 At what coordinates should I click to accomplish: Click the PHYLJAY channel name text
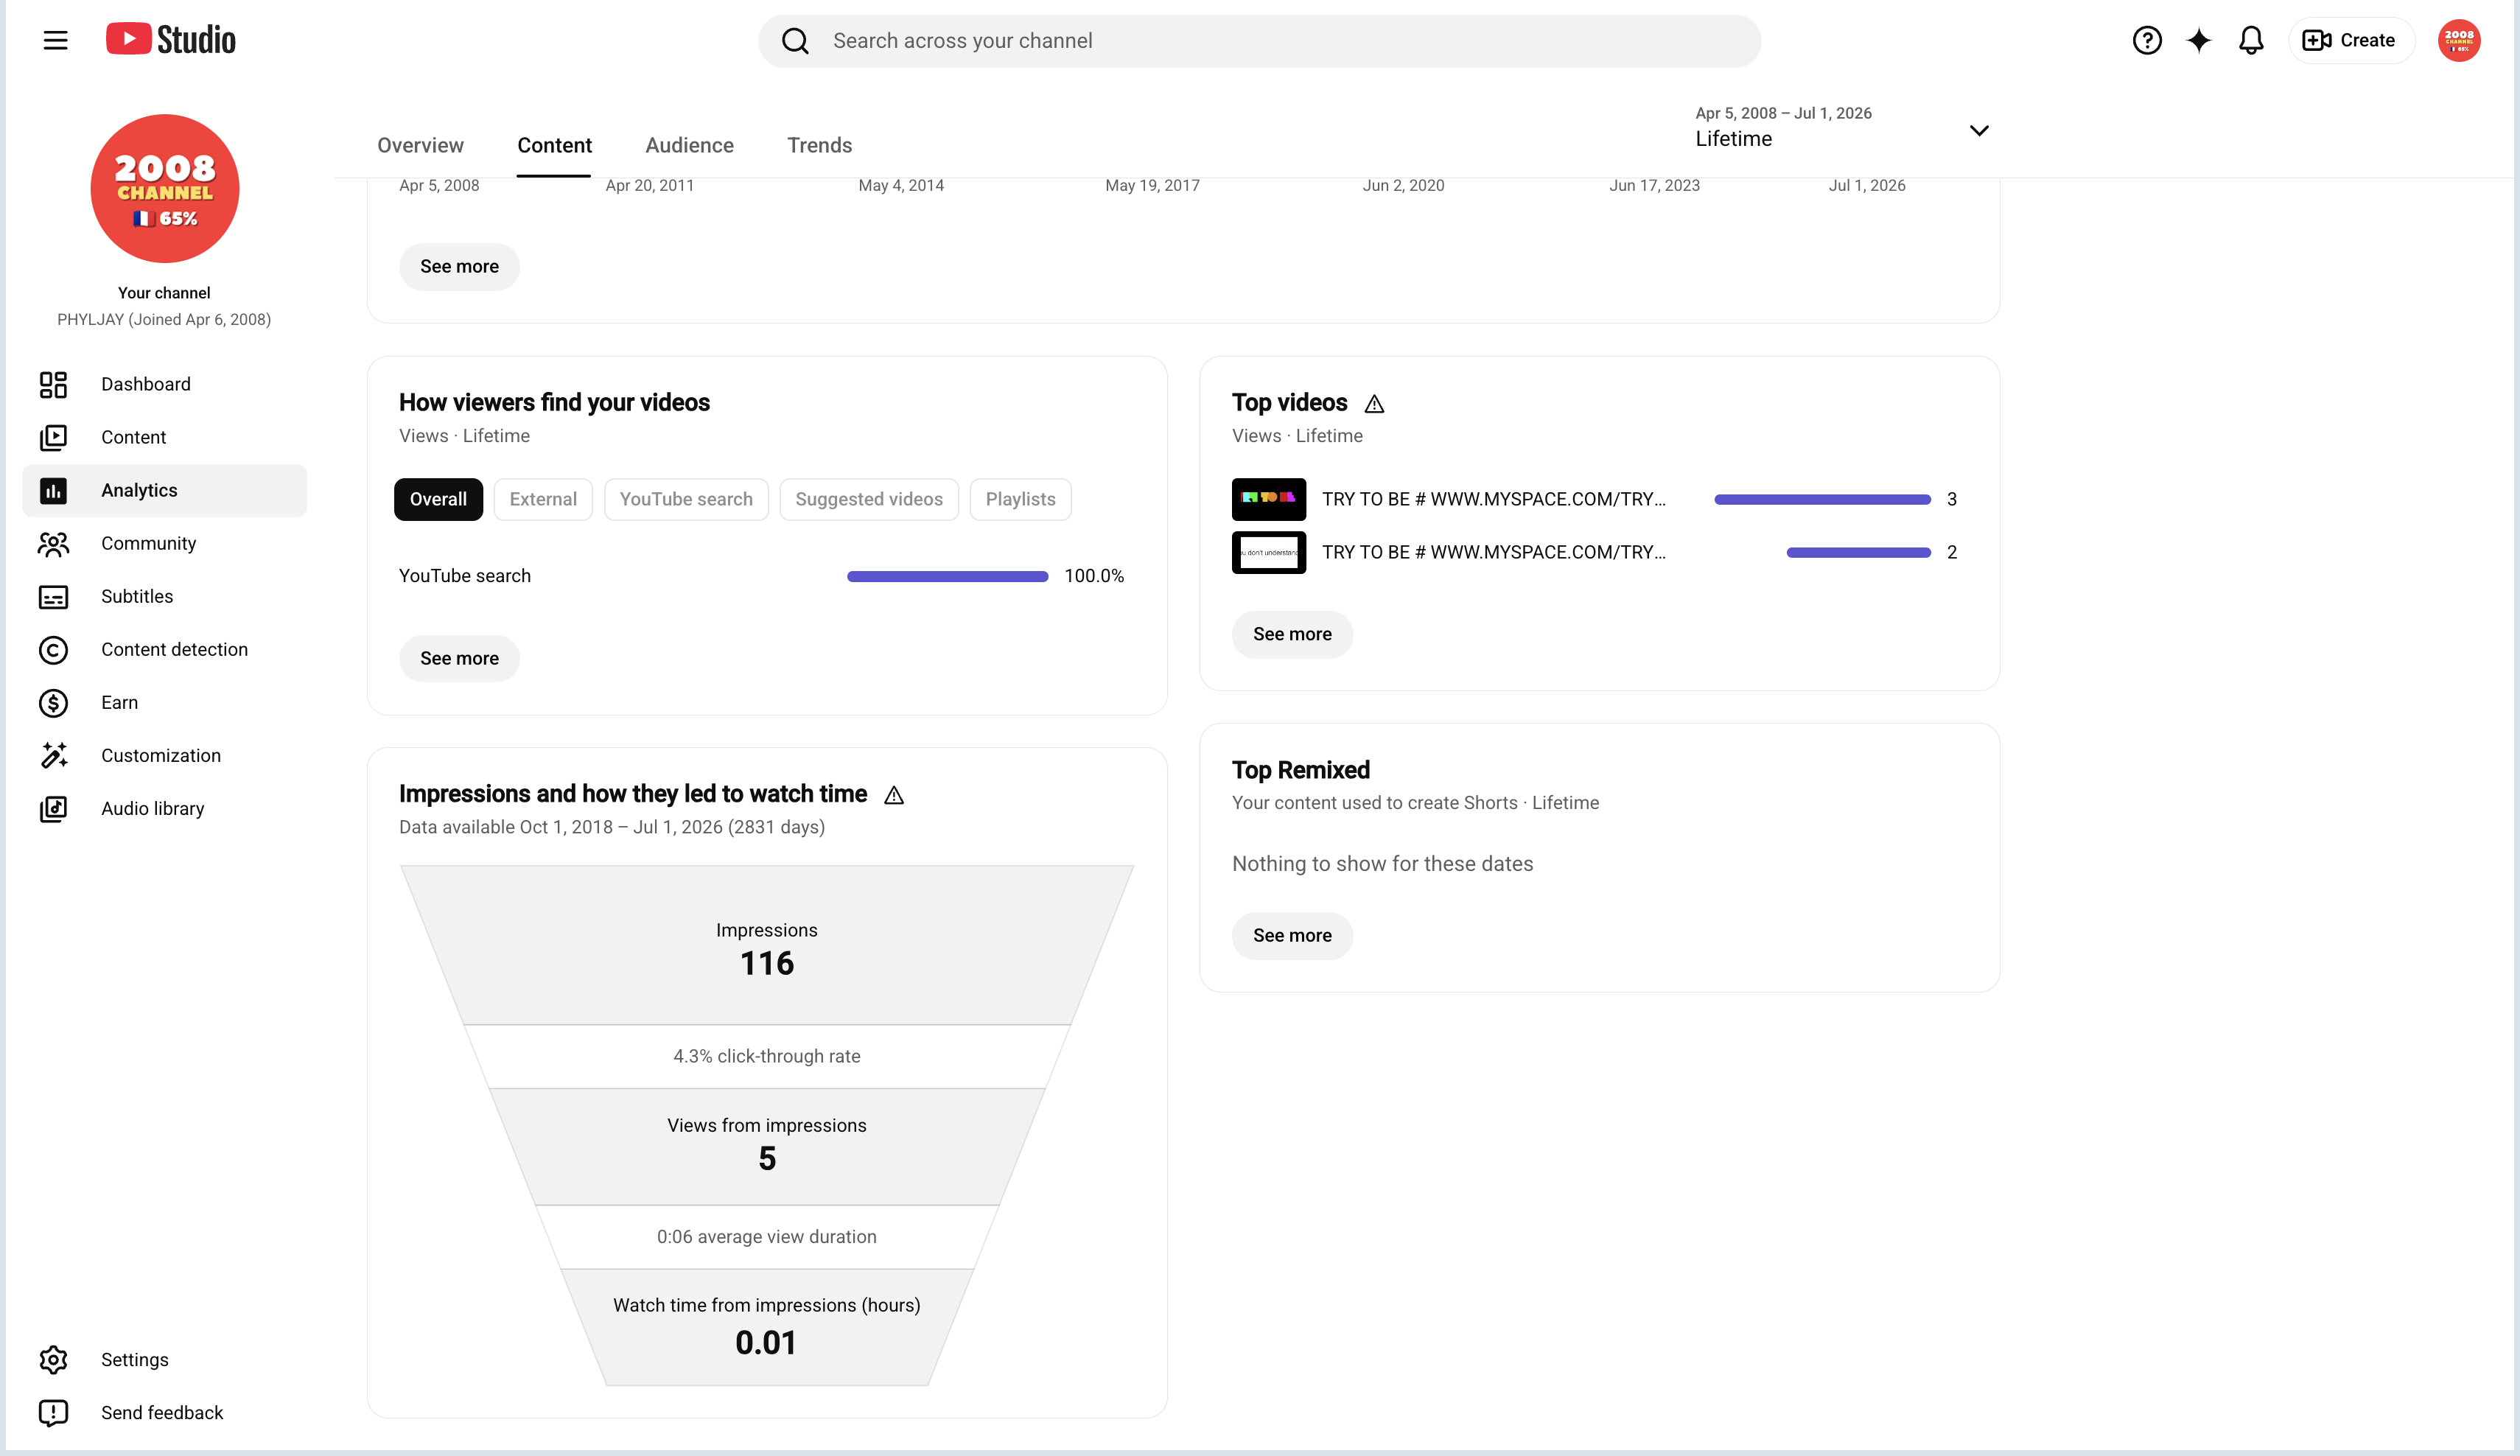pyautogui.click(x=164, y=319)
